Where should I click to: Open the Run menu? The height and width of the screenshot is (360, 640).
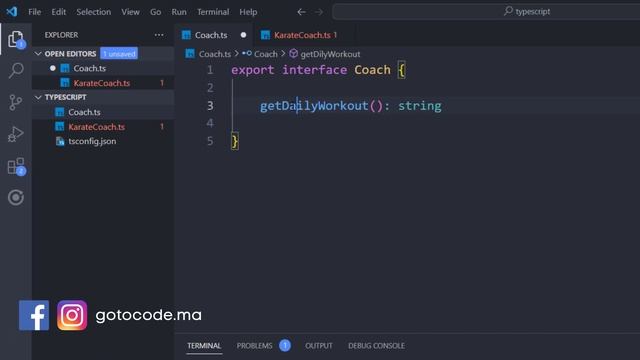tap(179, 12)
